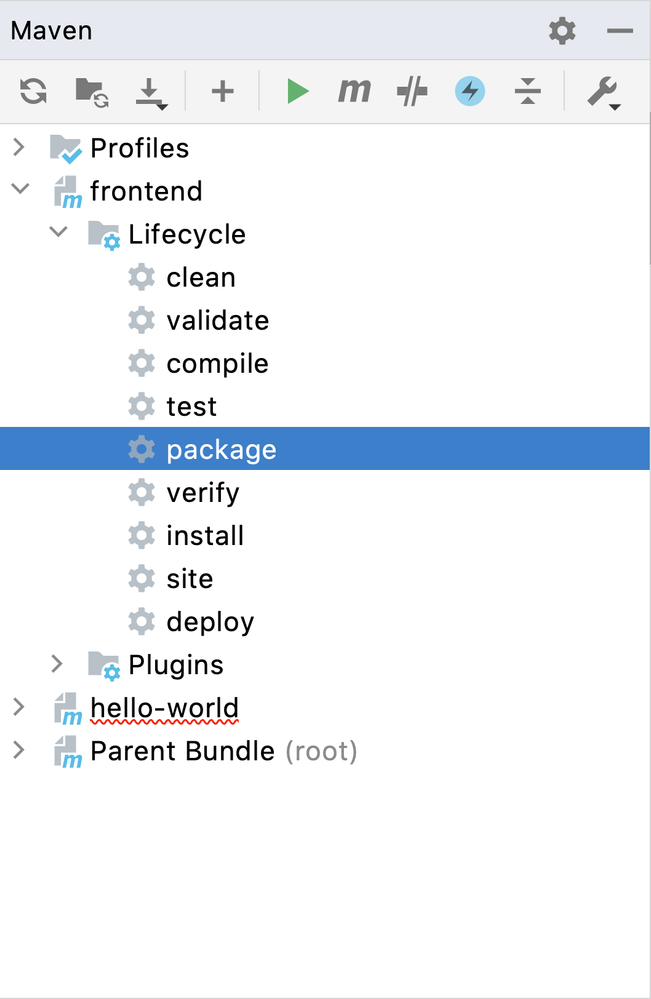Click Execute Maven Goal 'm' icon
The image size is (651, 999).
point(353,92)
